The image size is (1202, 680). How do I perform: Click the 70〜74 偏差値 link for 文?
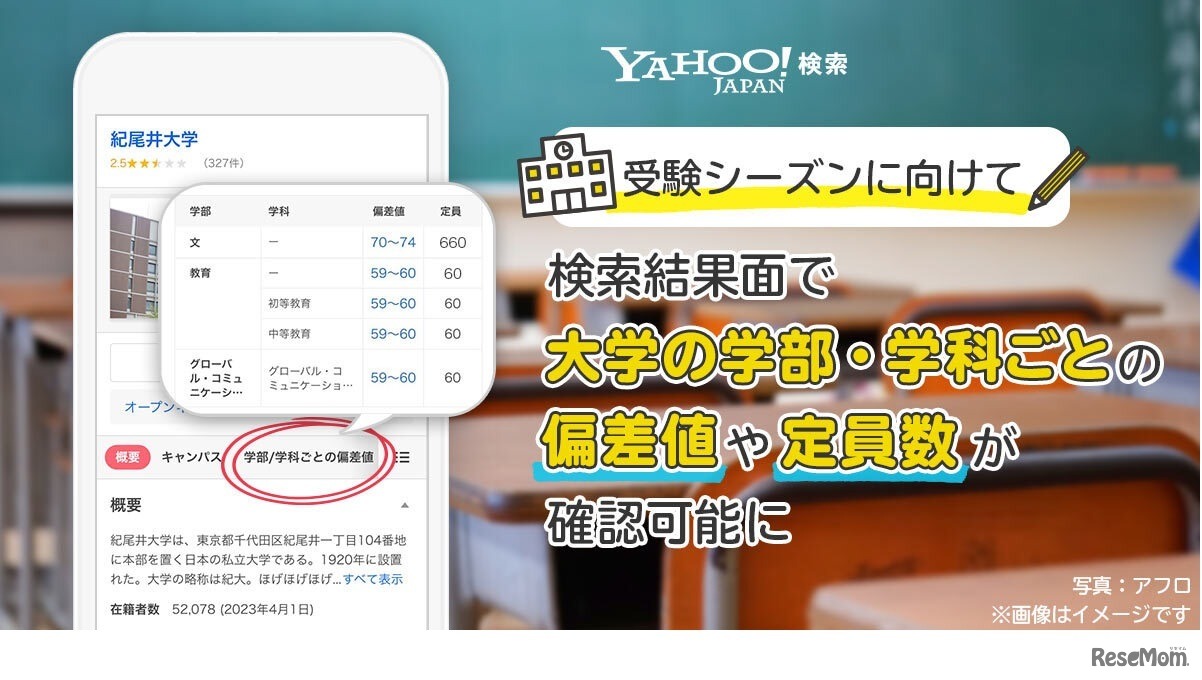(x=392, y=242)
